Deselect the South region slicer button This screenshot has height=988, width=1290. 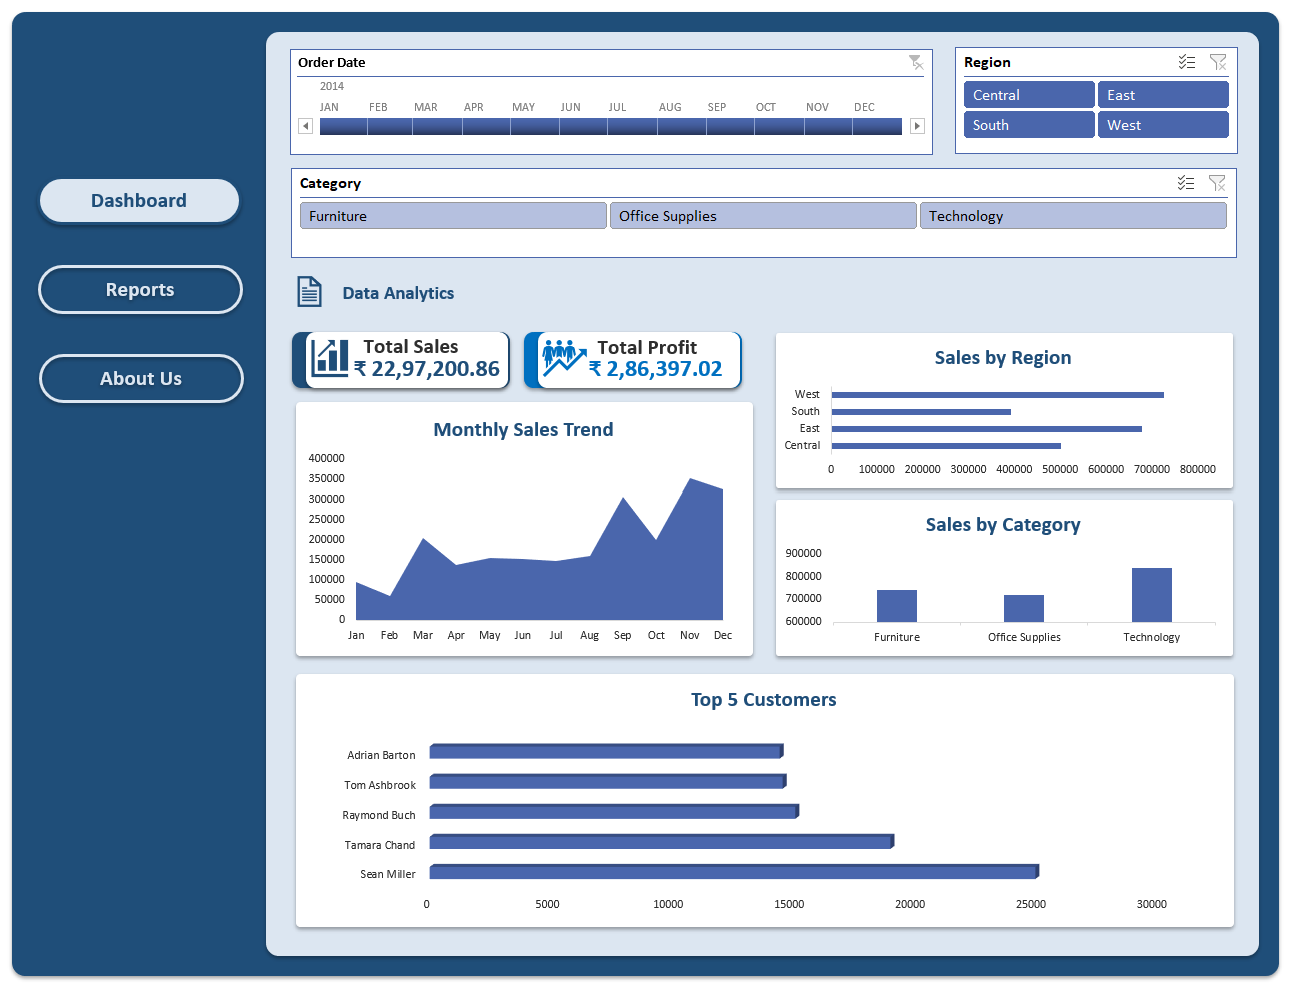[1029, 124]
